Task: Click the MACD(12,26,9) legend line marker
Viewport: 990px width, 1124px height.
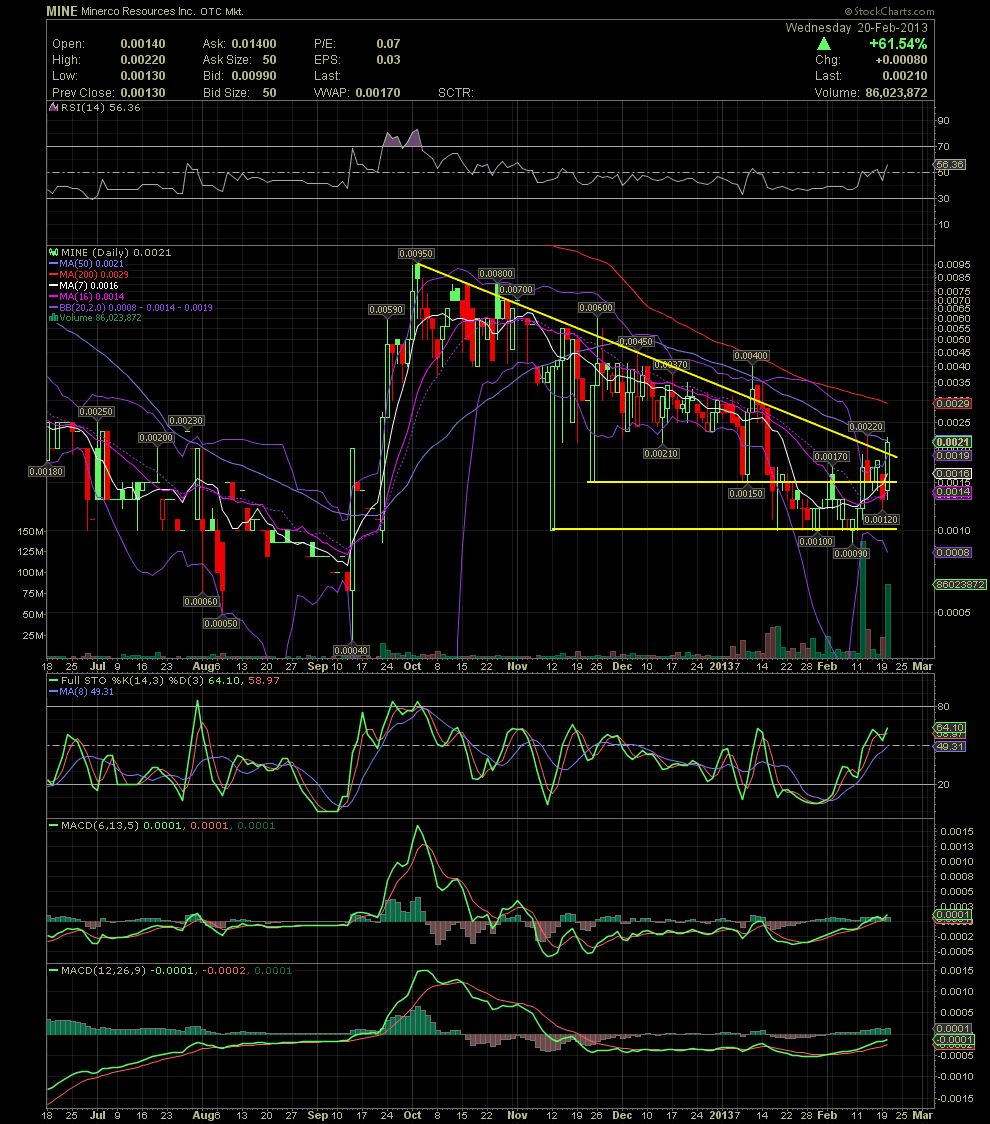Action: click(53, 971)
